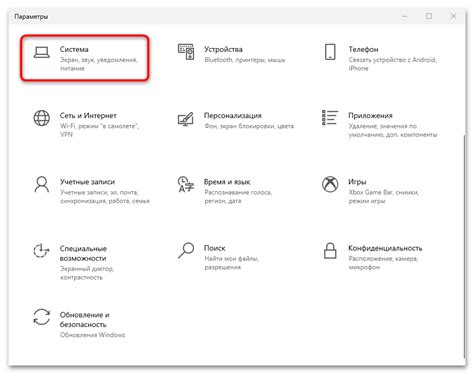The width and height of the screenshot is (474, 374).
Task: Open the Поиск category title
Action: coord(215,248)
